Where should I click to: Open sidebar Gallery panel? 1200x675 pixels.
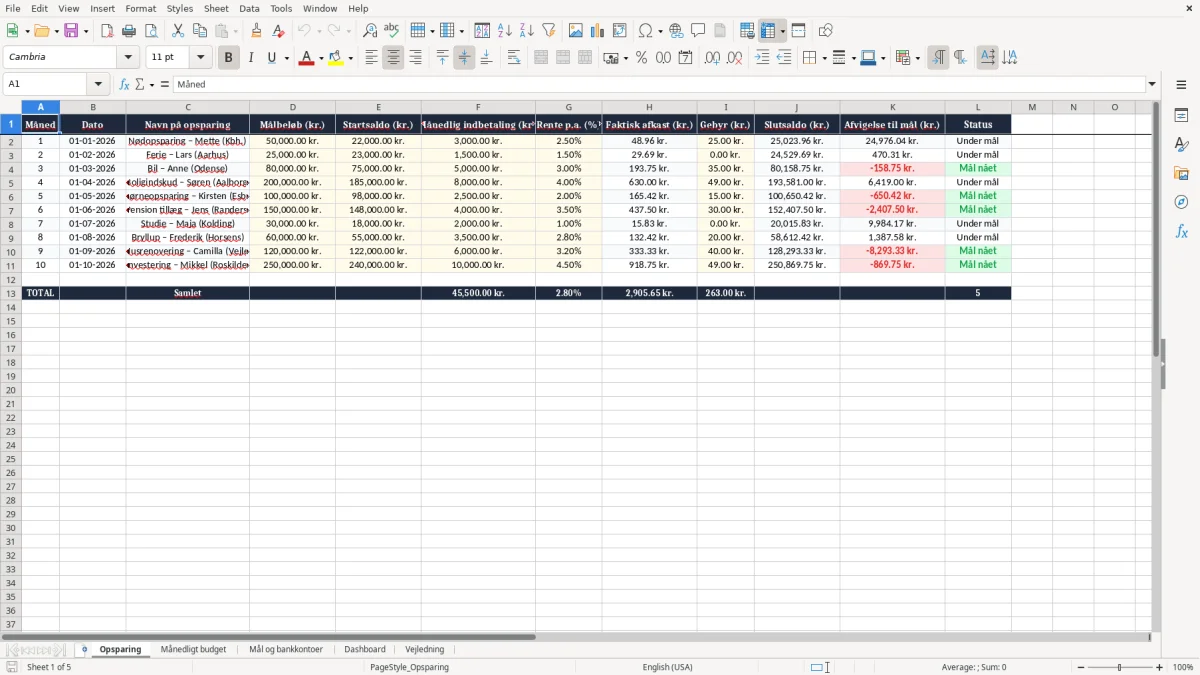1181,174
